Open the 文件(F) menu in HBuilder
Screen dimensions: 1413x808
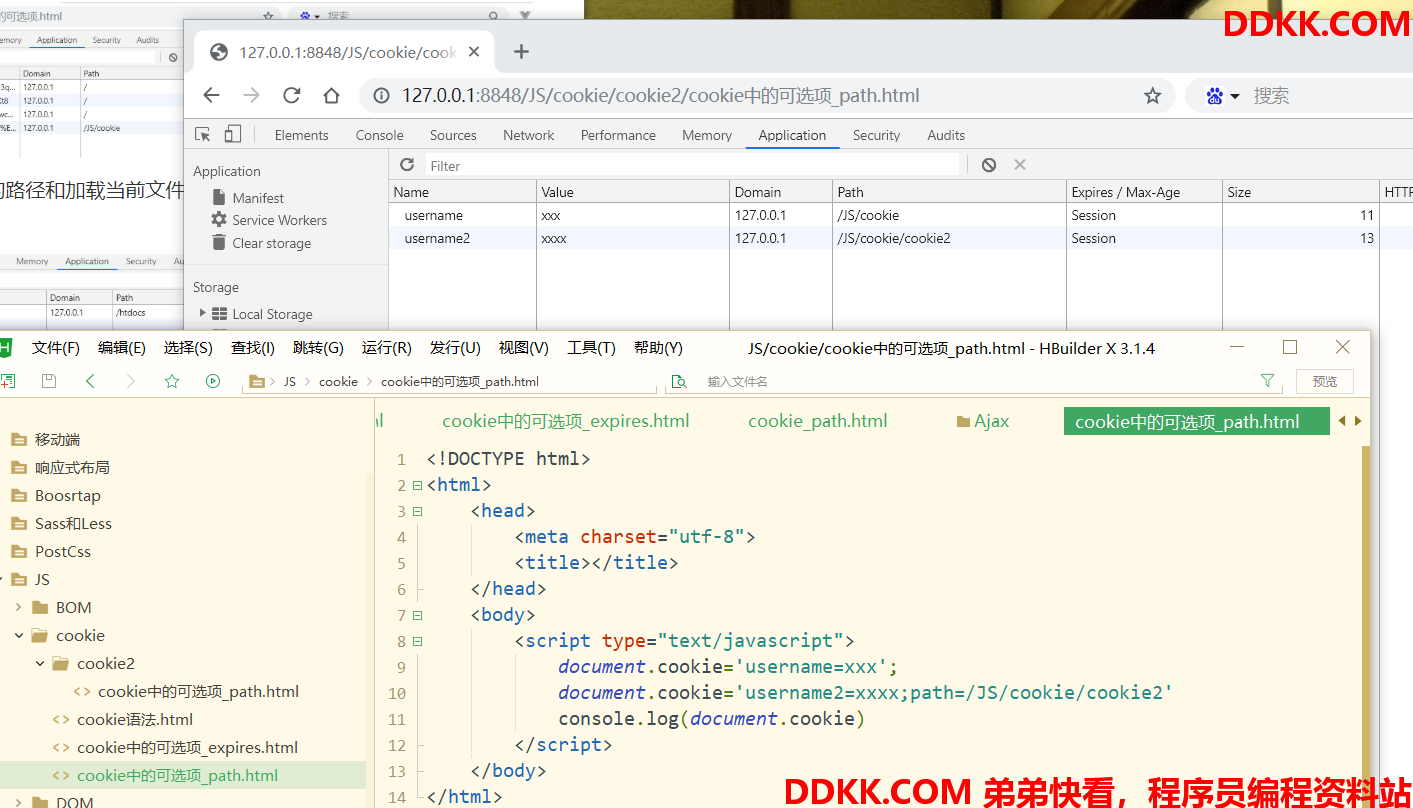(x=56, y=348)
